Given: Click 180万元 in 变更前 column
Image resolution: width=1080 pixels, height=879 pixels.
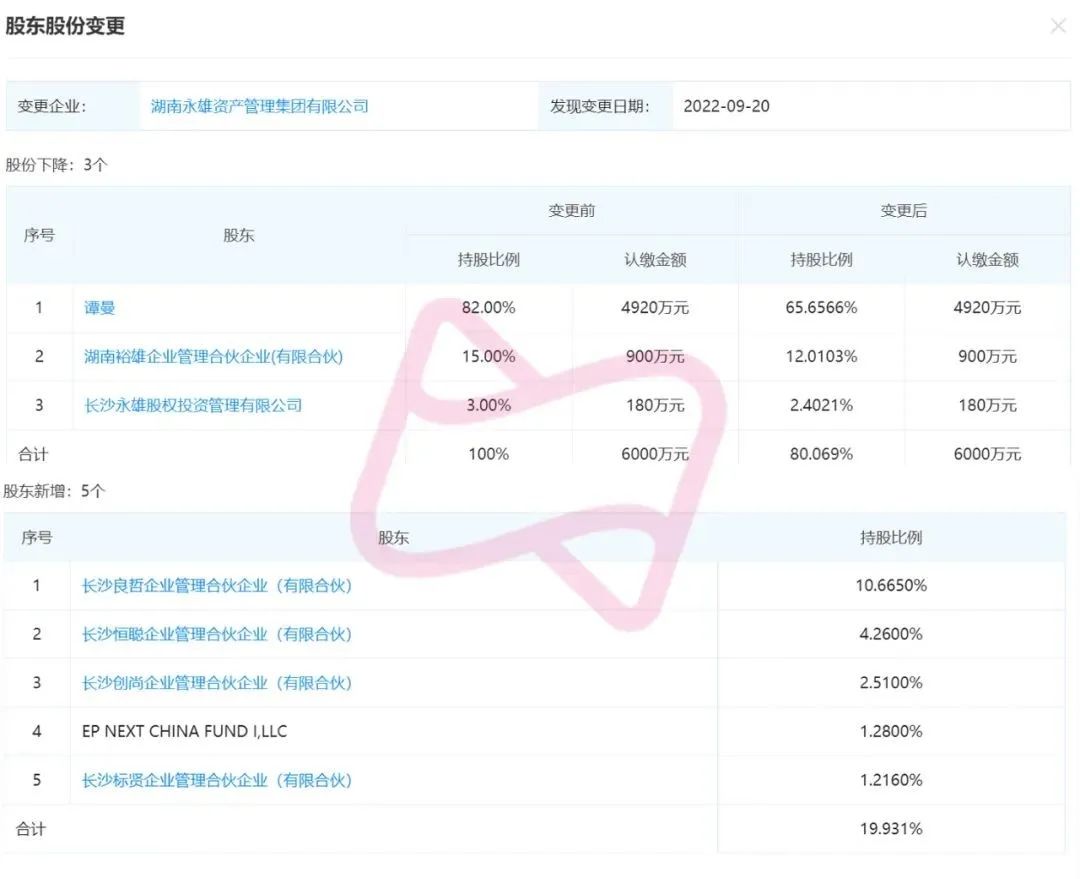Looking at the screenshot, I should pyautogui.click(x=655, y=406).
